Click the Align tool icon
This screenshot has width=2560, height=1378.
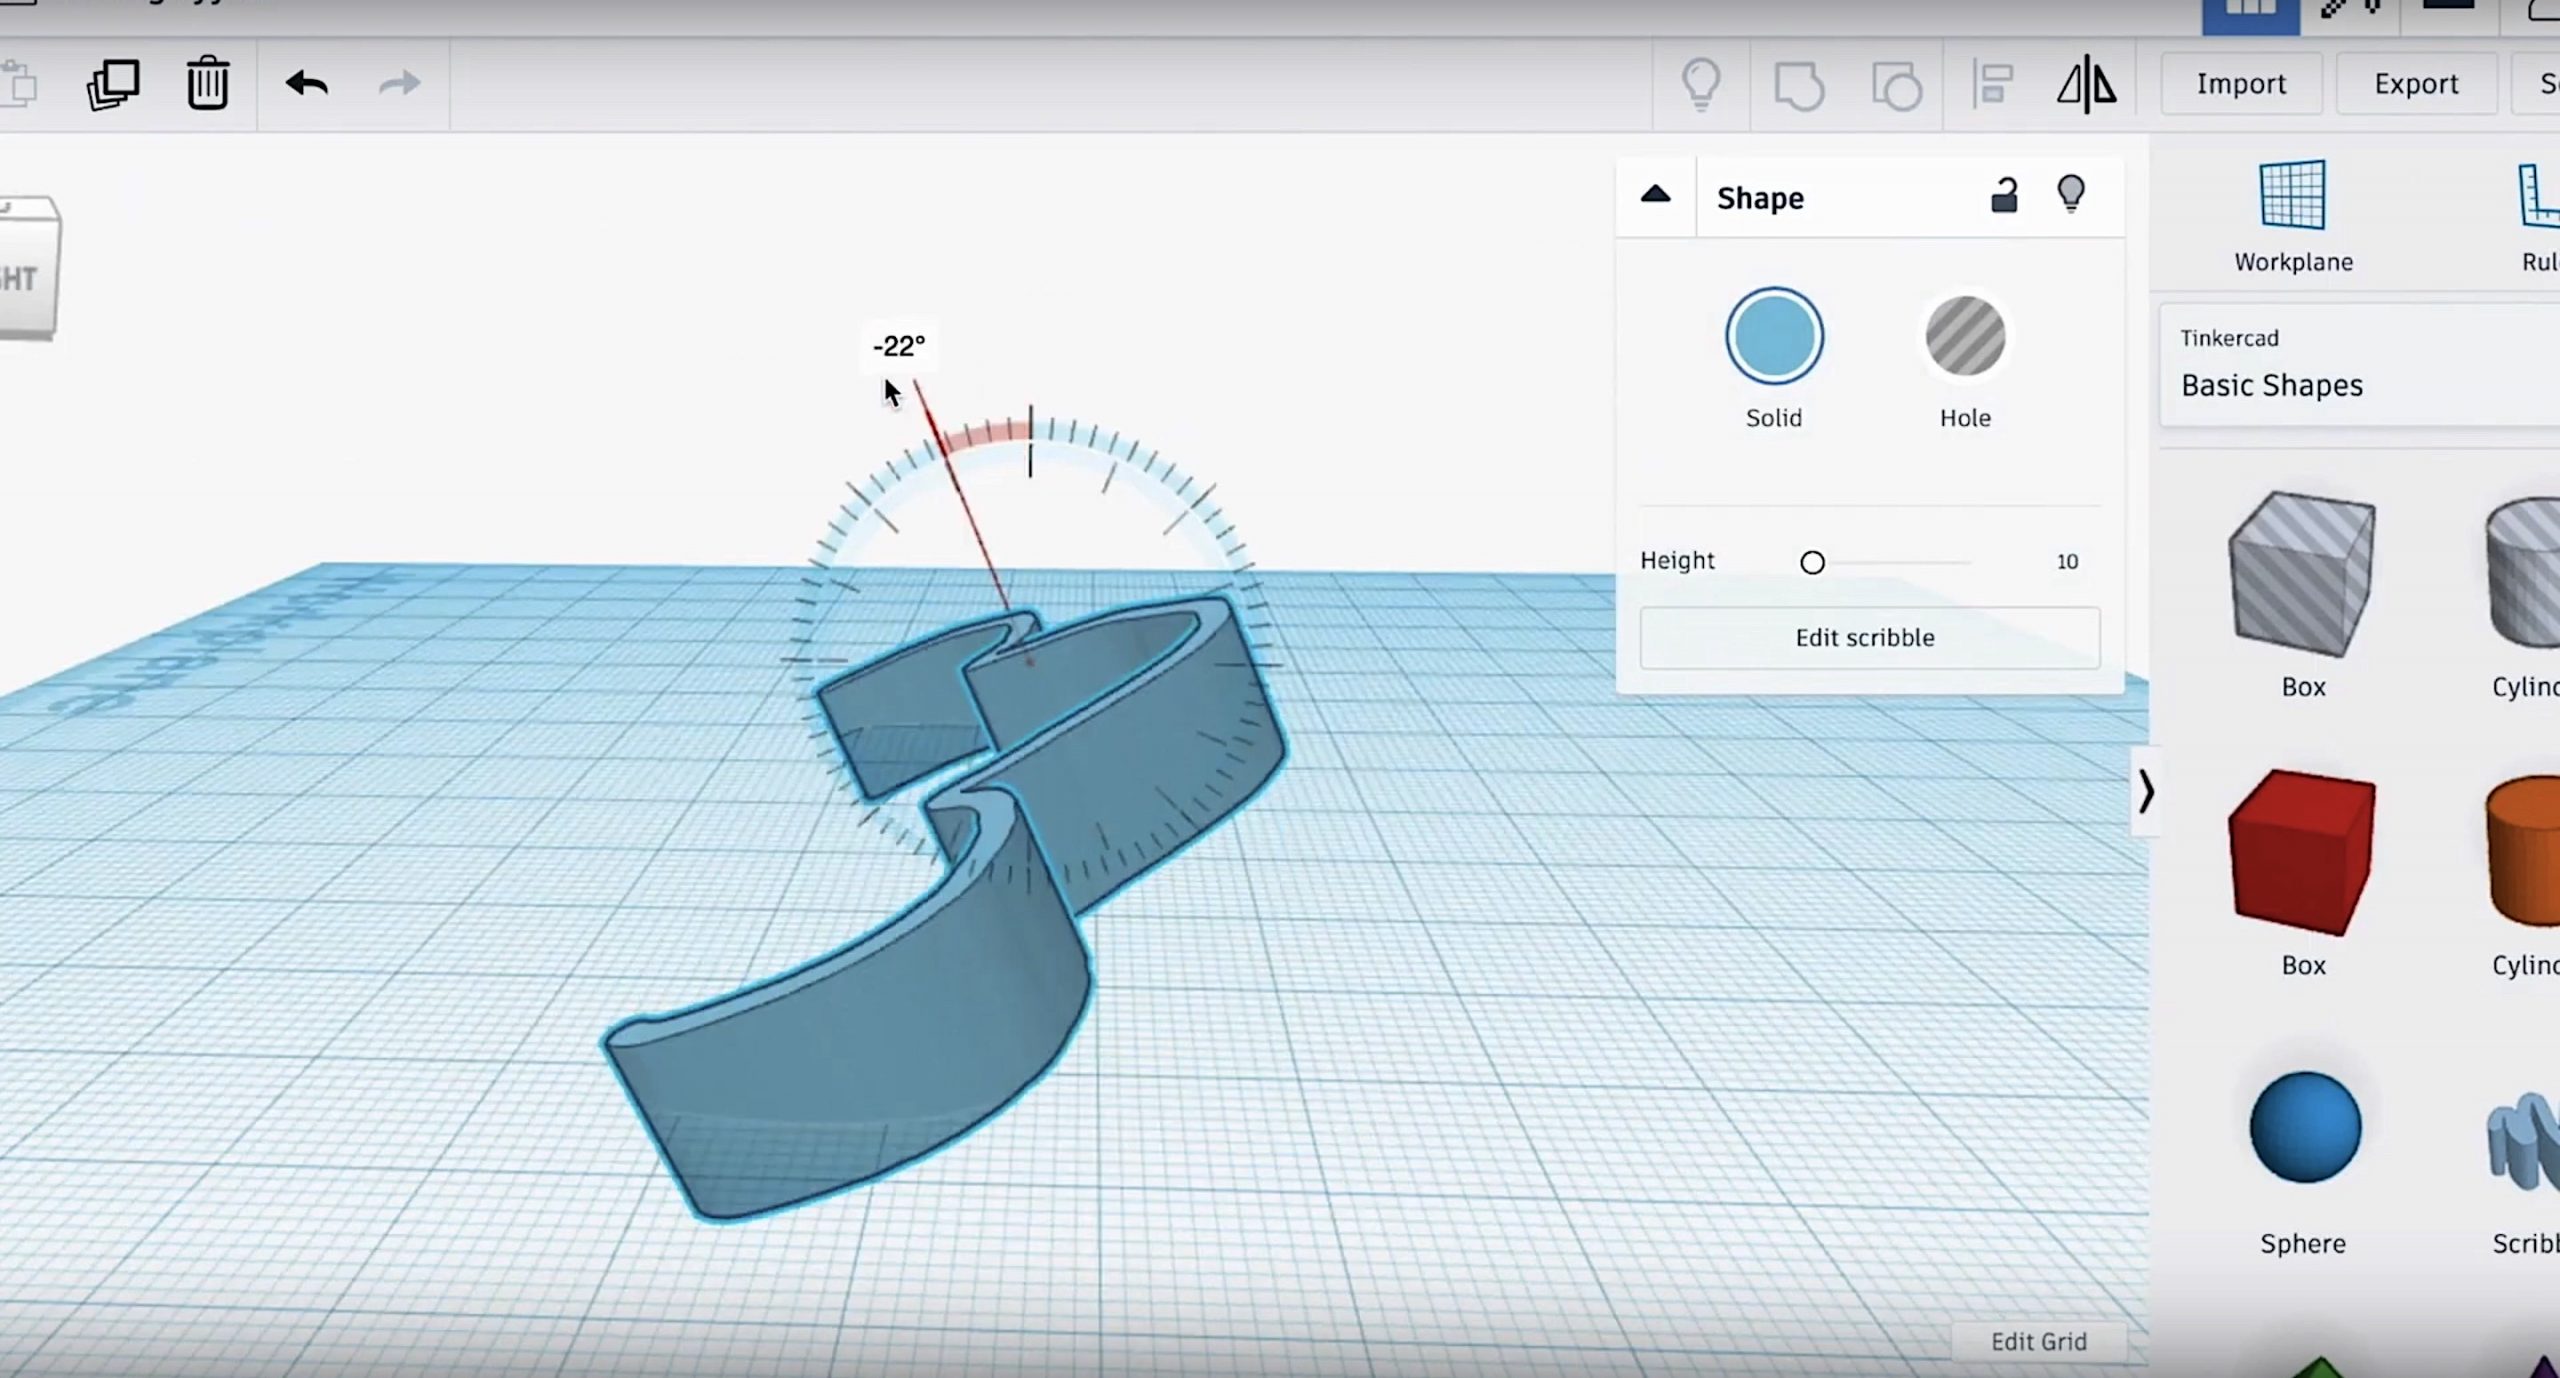(1992, 84)
